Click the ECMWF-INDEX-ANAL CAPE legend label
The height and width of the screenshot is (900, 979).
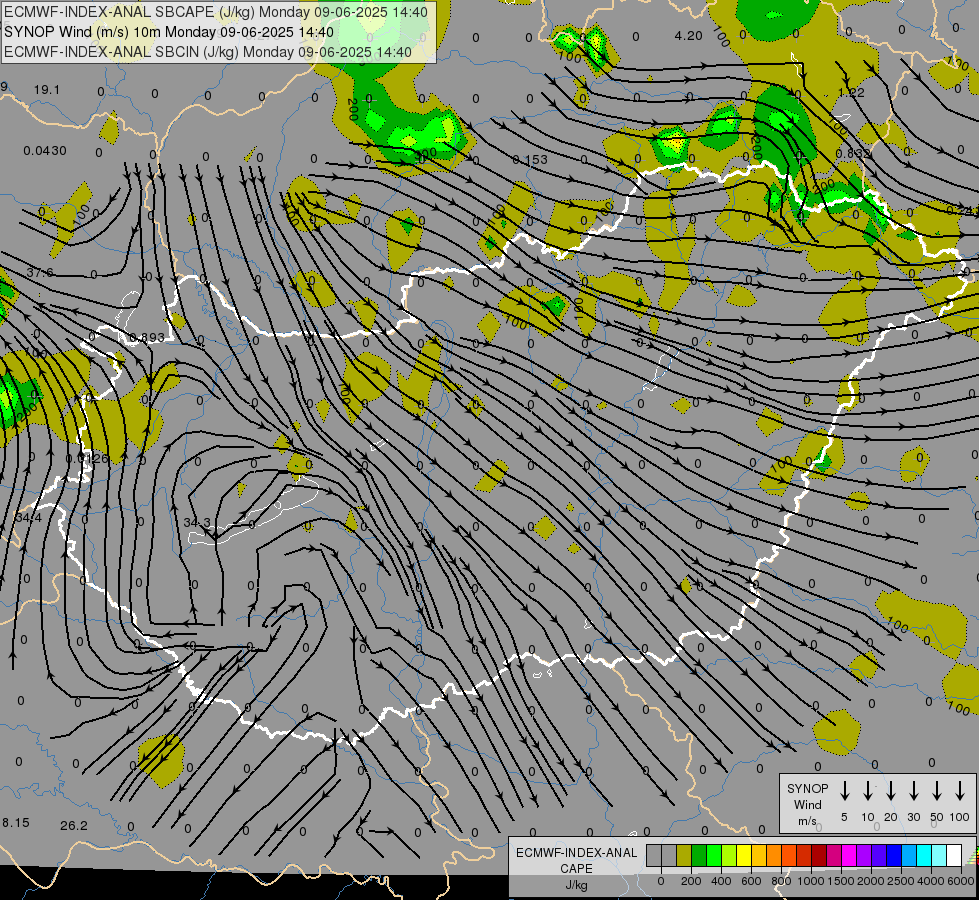[576, 860]
